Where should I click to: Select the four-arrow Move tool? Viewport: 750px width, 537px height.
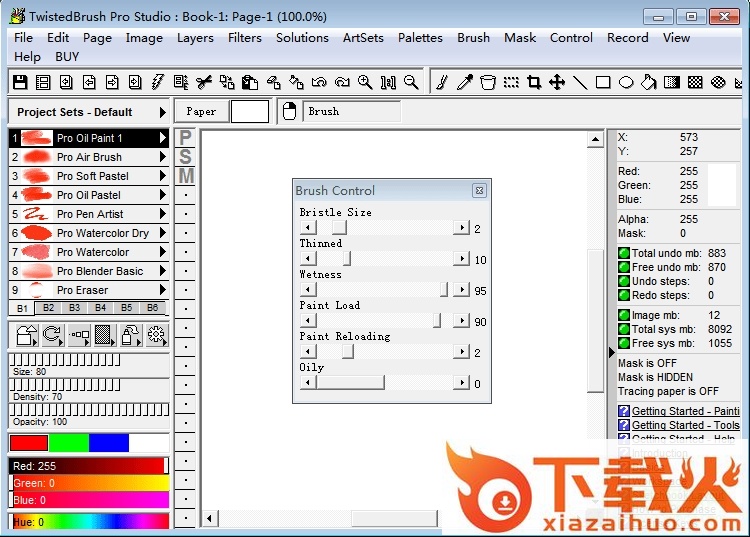tap(557, 82)
